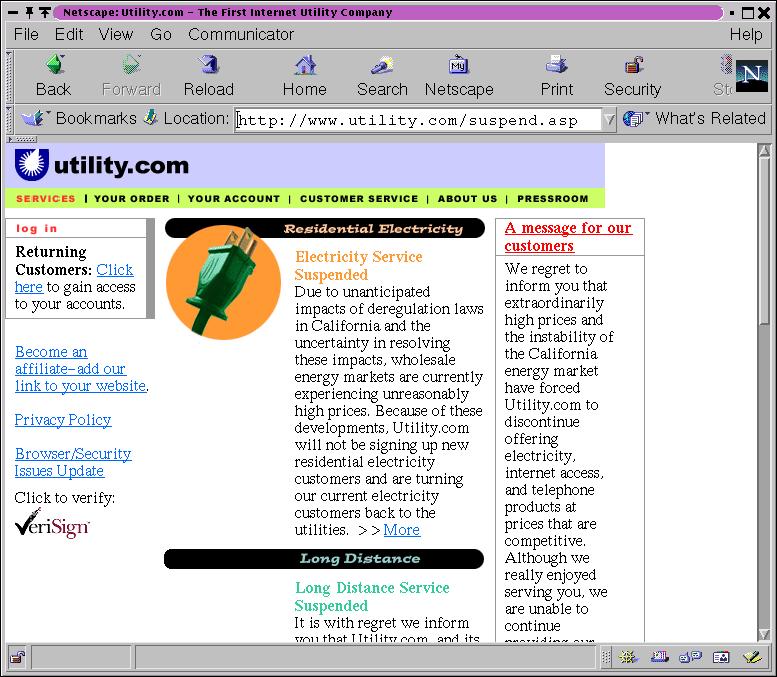Click the status bar security lock icon
The width and height of the screenshot is (777, 677).
click(x=17, y=657)
